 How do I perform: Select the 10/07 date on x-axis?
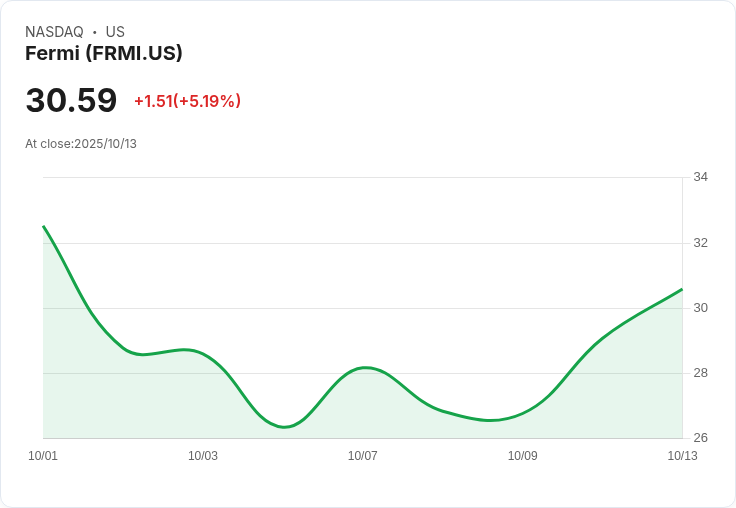[362, 456]
